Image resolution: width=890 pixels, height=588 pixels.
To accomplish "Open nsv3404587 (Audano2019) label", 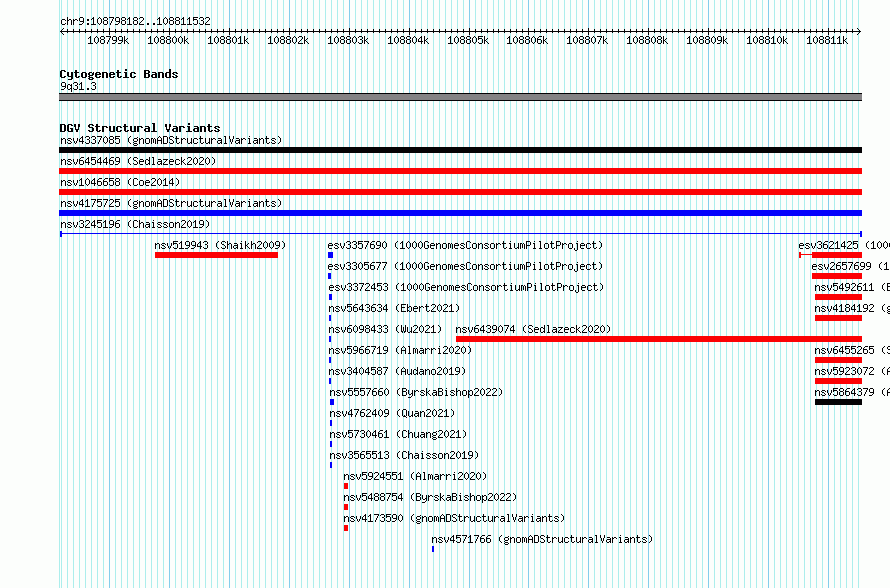I will pyautogui.click(x=397, y=371).
